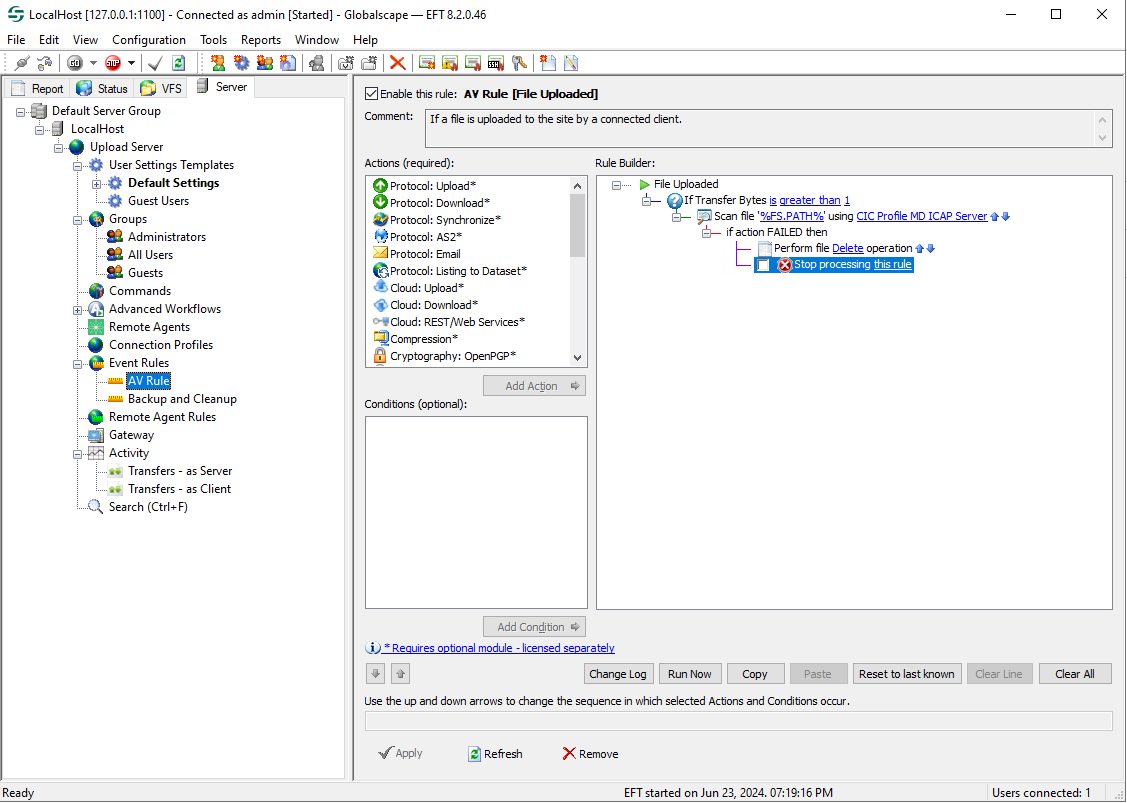Click the green refresh icon in toolbar
Viewport: 1127px width, 803px height.
[x=178, y=63]
